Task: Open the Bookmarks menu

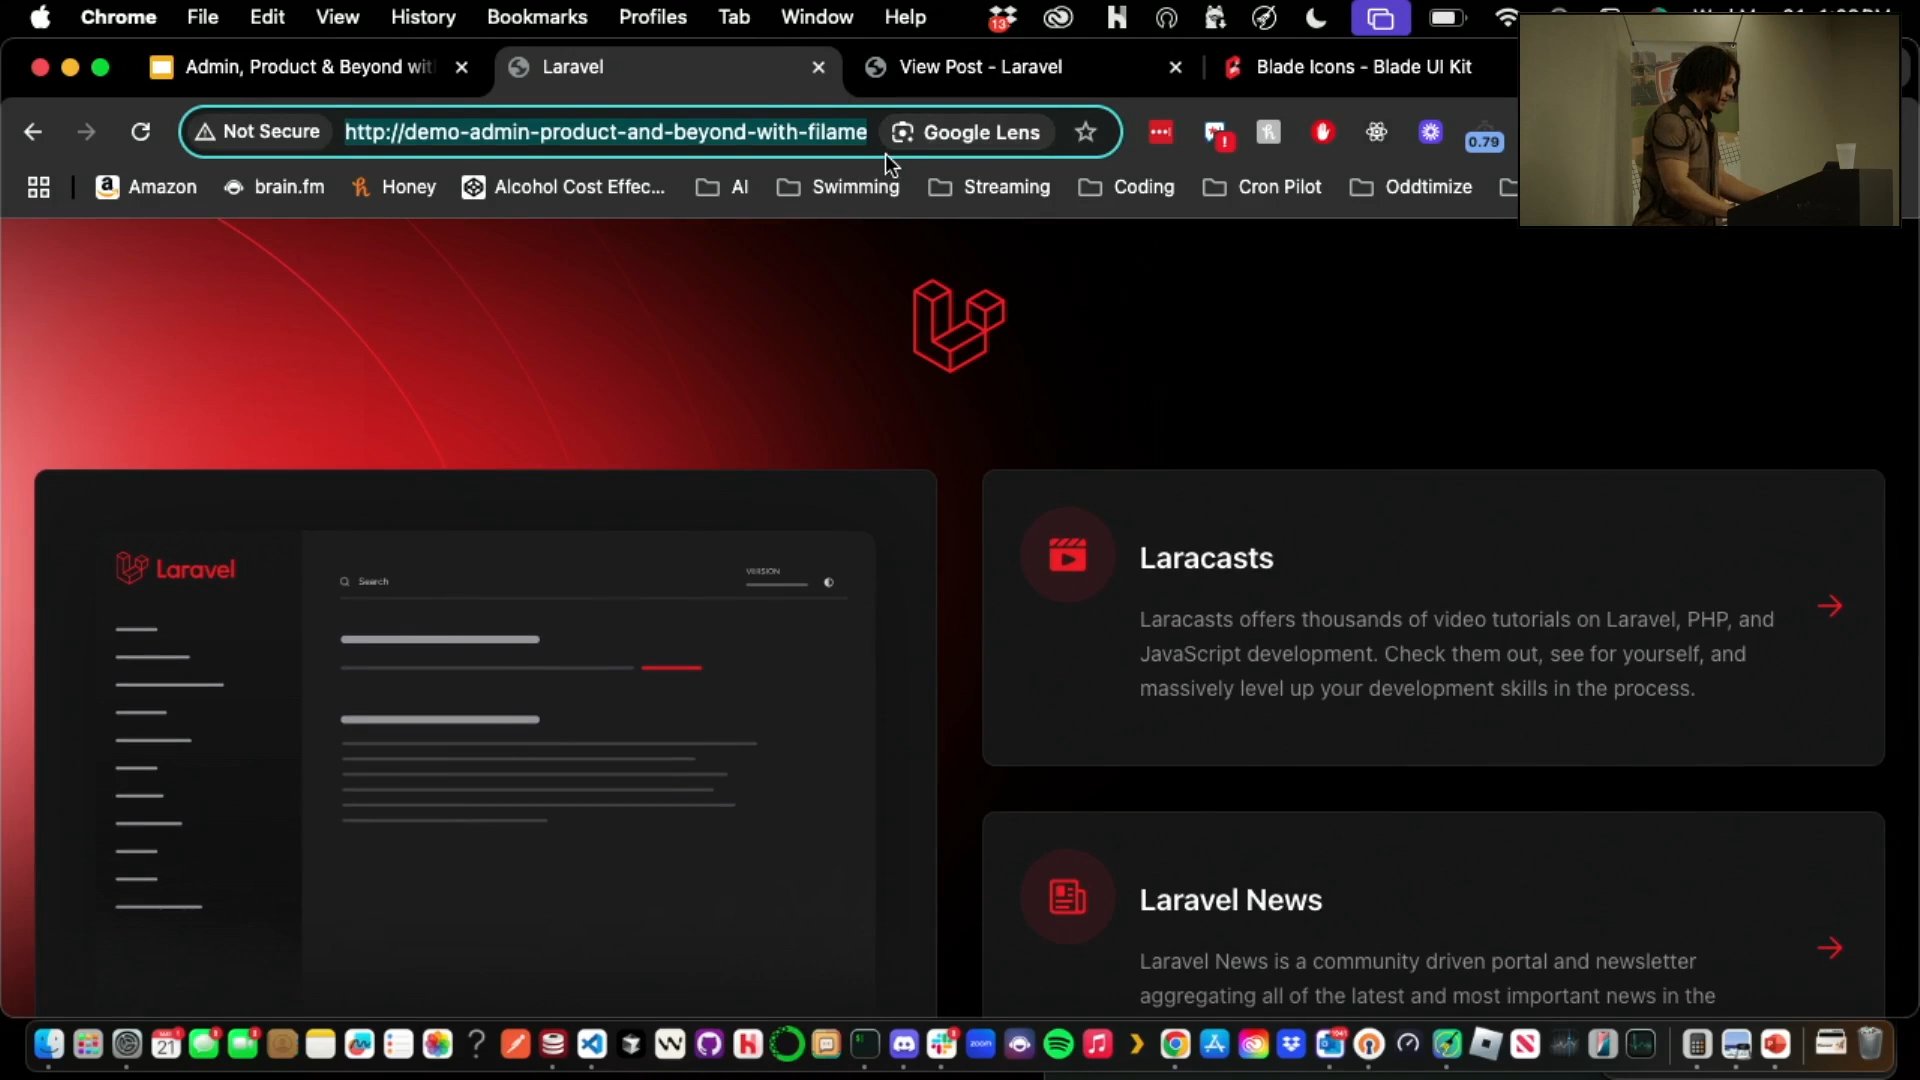Action: click(537, 17)
